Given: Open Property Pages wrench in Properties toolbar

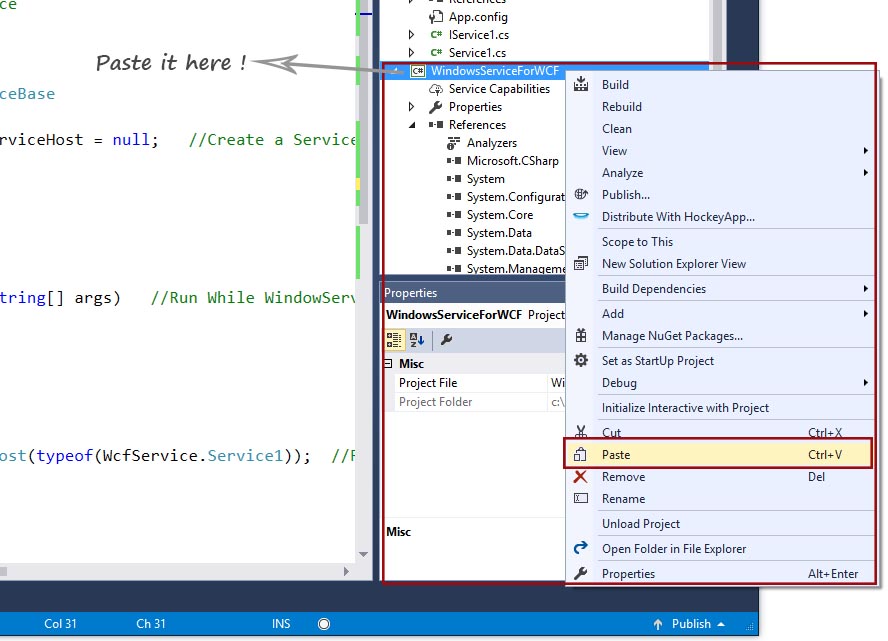Looking at the screenshot, I should click(x=446, y=340).
